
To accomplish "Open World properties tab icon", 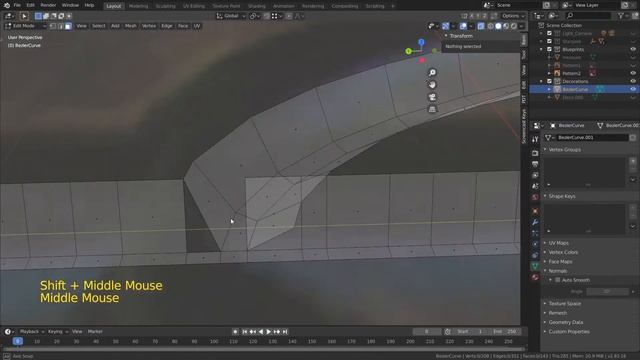I will pyautogui.click(x=535, y=197).
